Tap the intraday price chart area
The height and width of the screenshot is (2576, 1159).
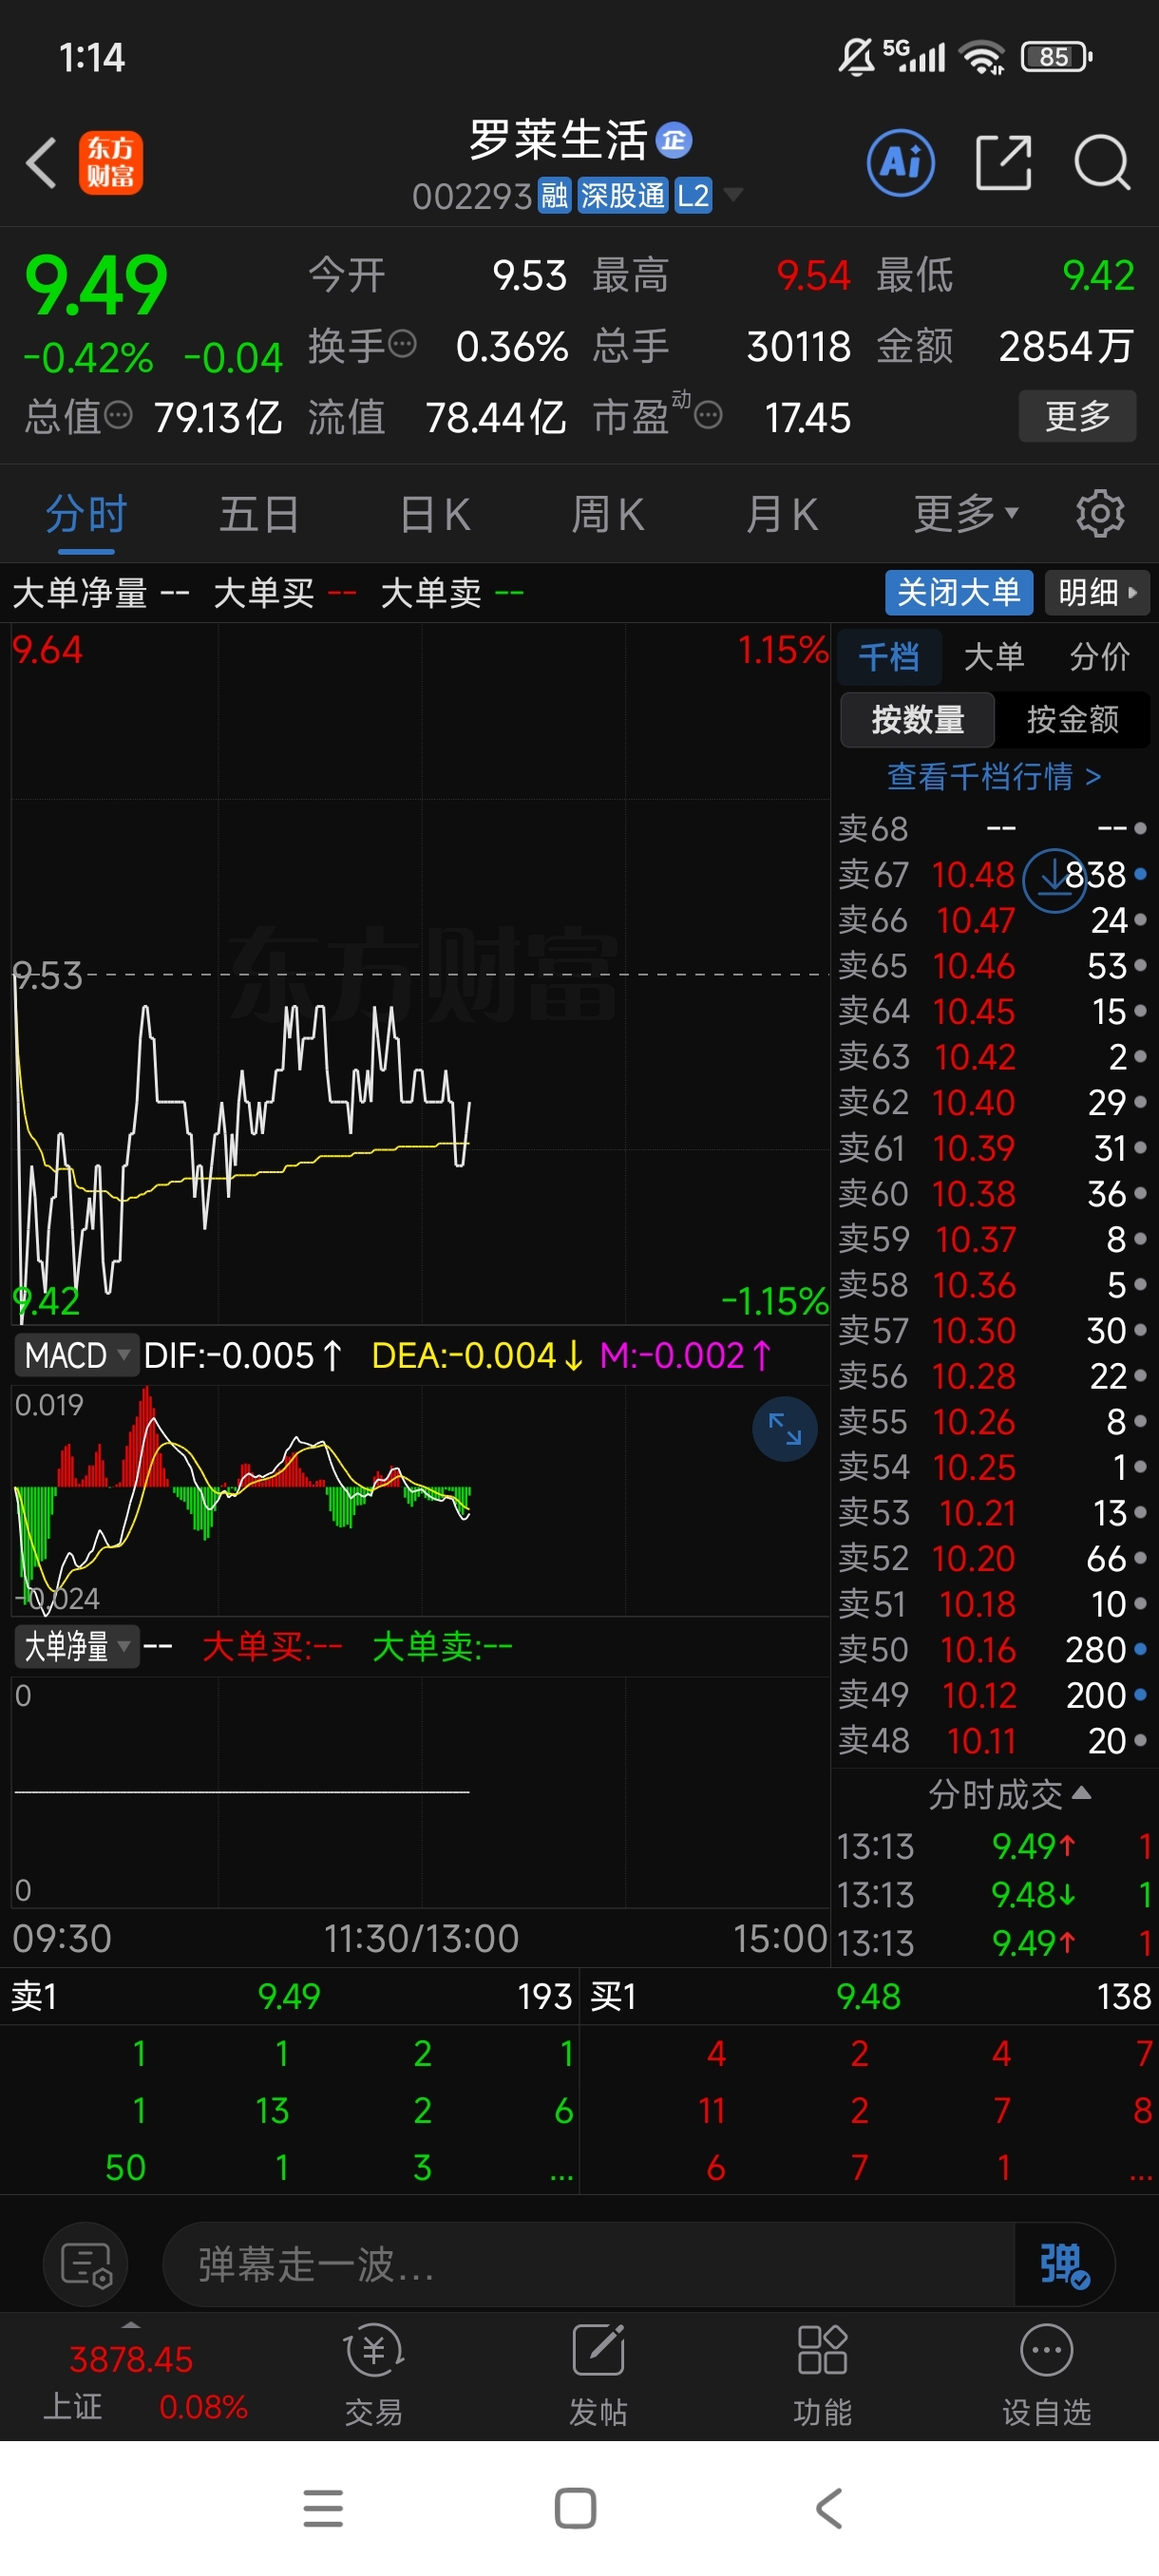click(420, 974)
